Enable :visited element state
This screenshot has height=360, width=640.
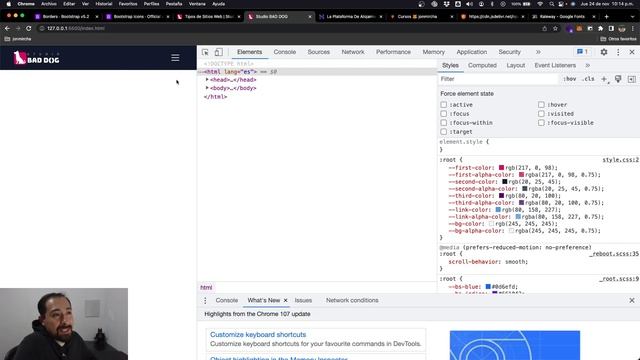[541, 114]
